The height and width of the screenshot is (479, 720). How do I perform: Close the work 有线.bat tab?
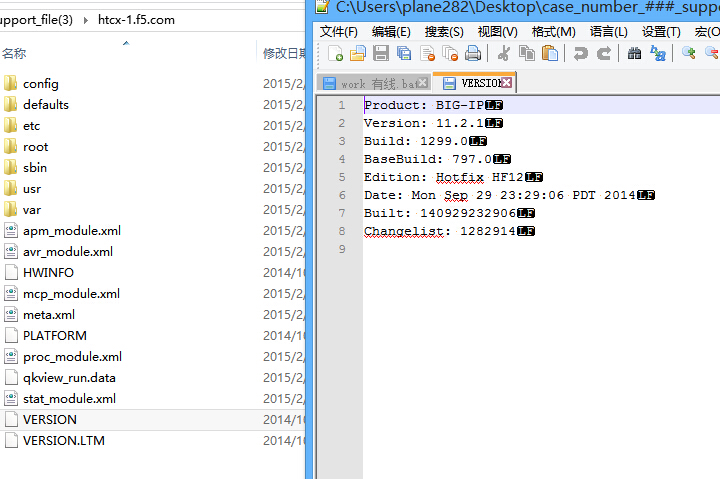pos(422,83)
